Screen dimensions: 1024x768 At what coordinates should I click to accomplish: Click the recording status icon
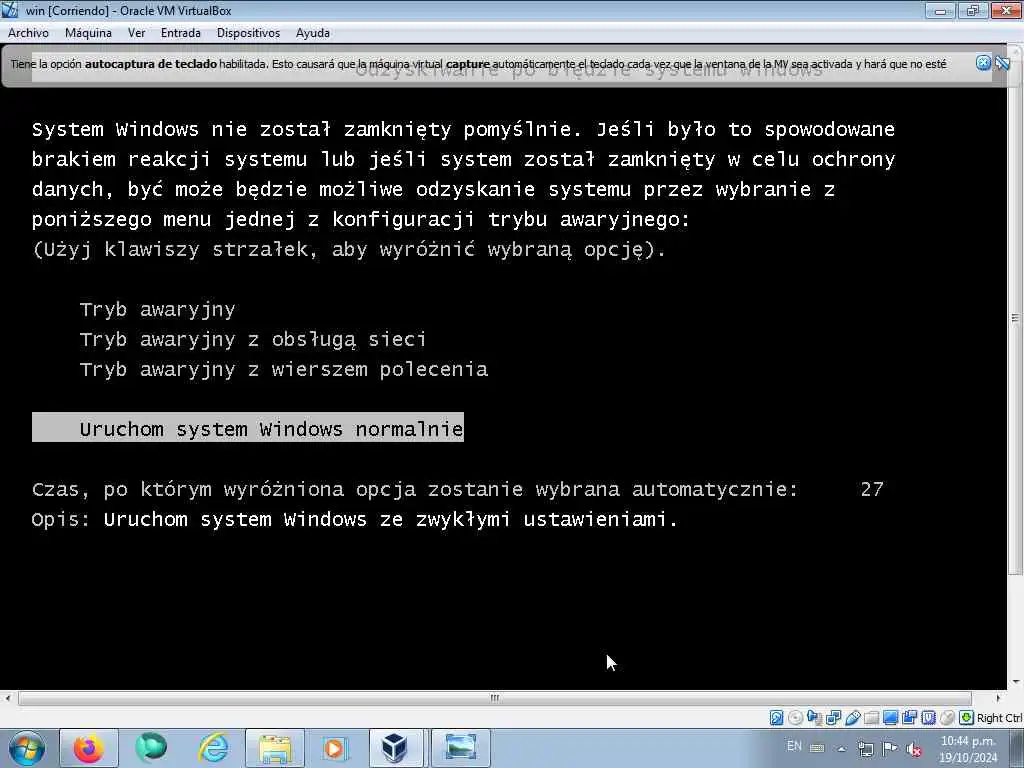[x=909, y=718]
